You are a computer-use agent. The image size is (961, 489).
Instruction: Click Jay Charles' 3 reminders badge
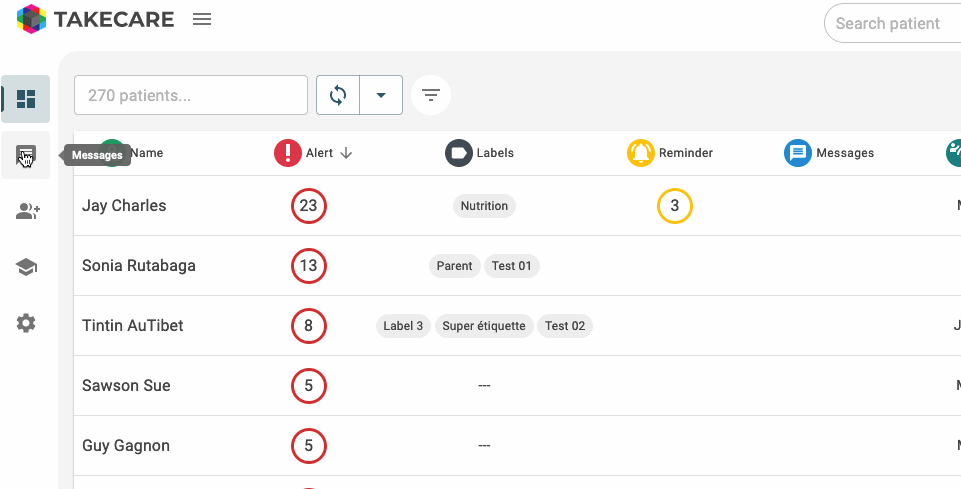click(675, 206)
